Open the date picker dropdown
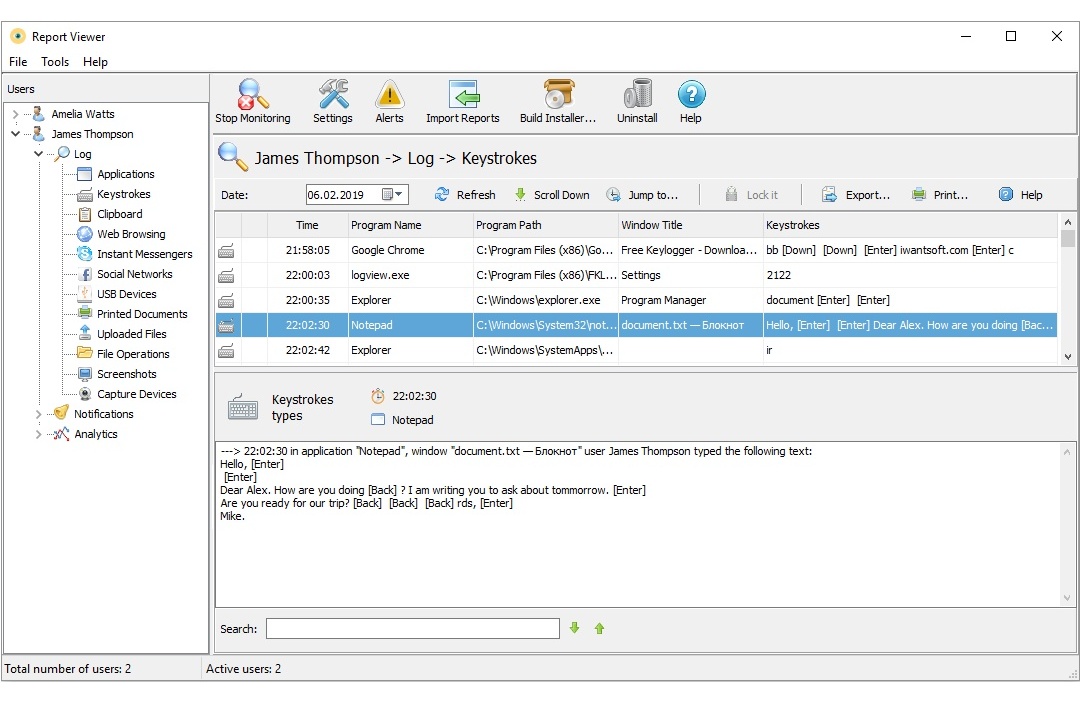 396,194
